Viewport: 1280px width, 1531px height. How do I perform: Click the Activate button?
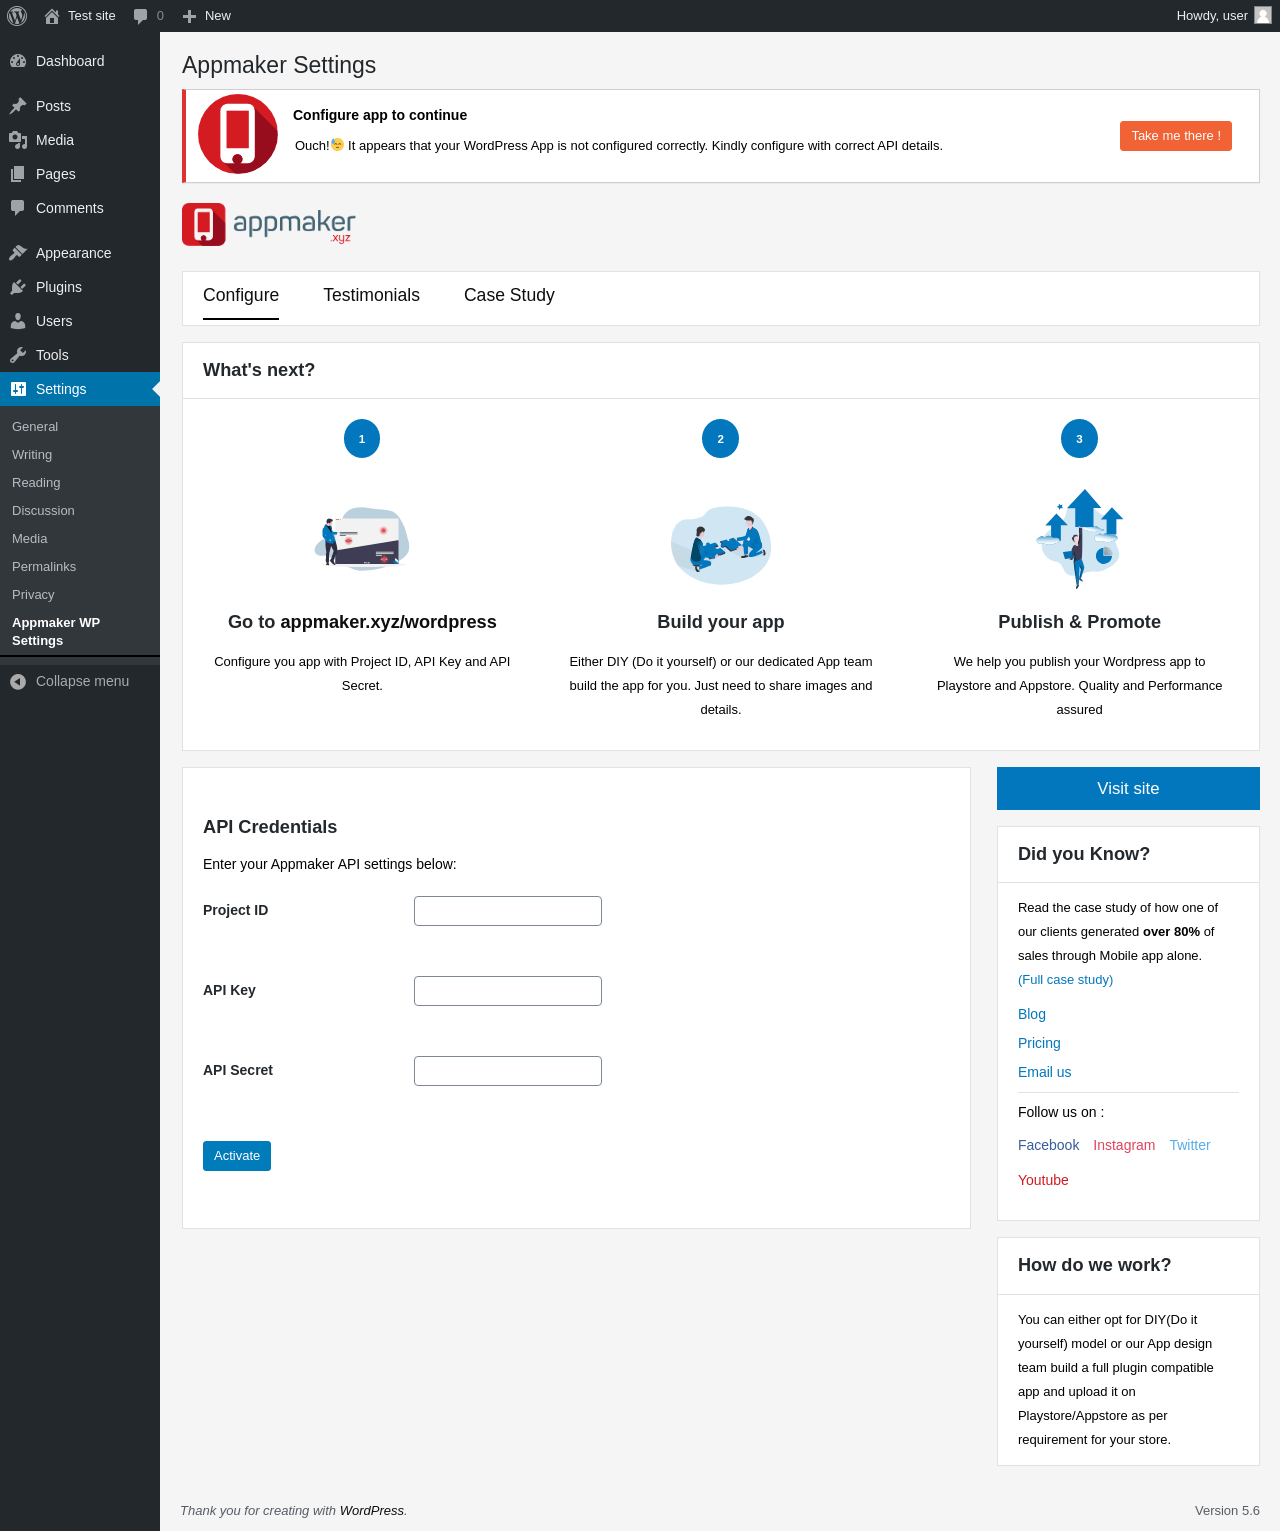[x=237, y=1156]
